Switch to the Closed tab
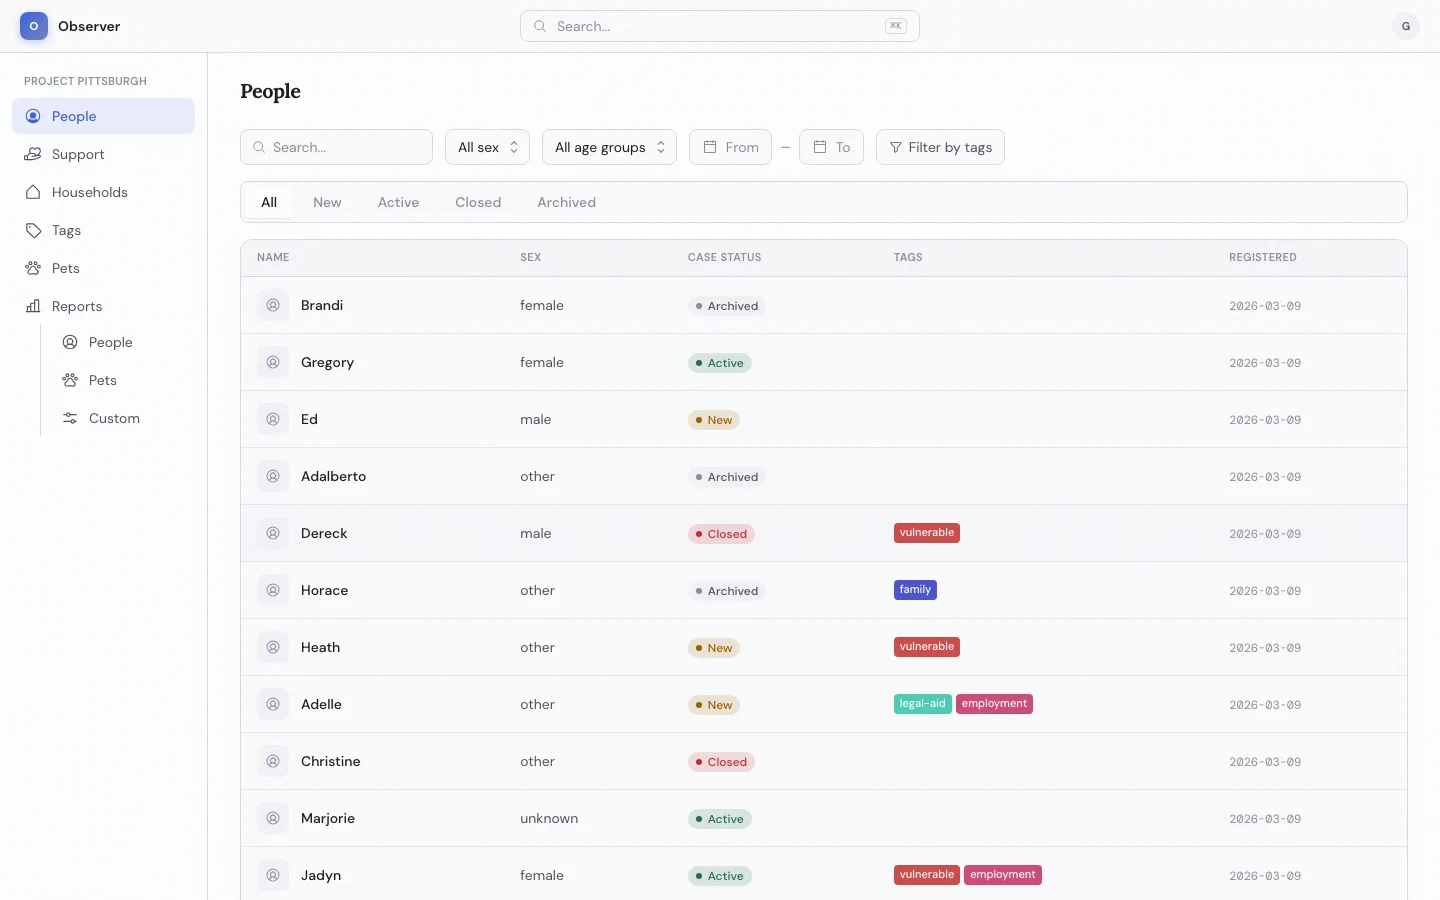 (x=478, y=202)
